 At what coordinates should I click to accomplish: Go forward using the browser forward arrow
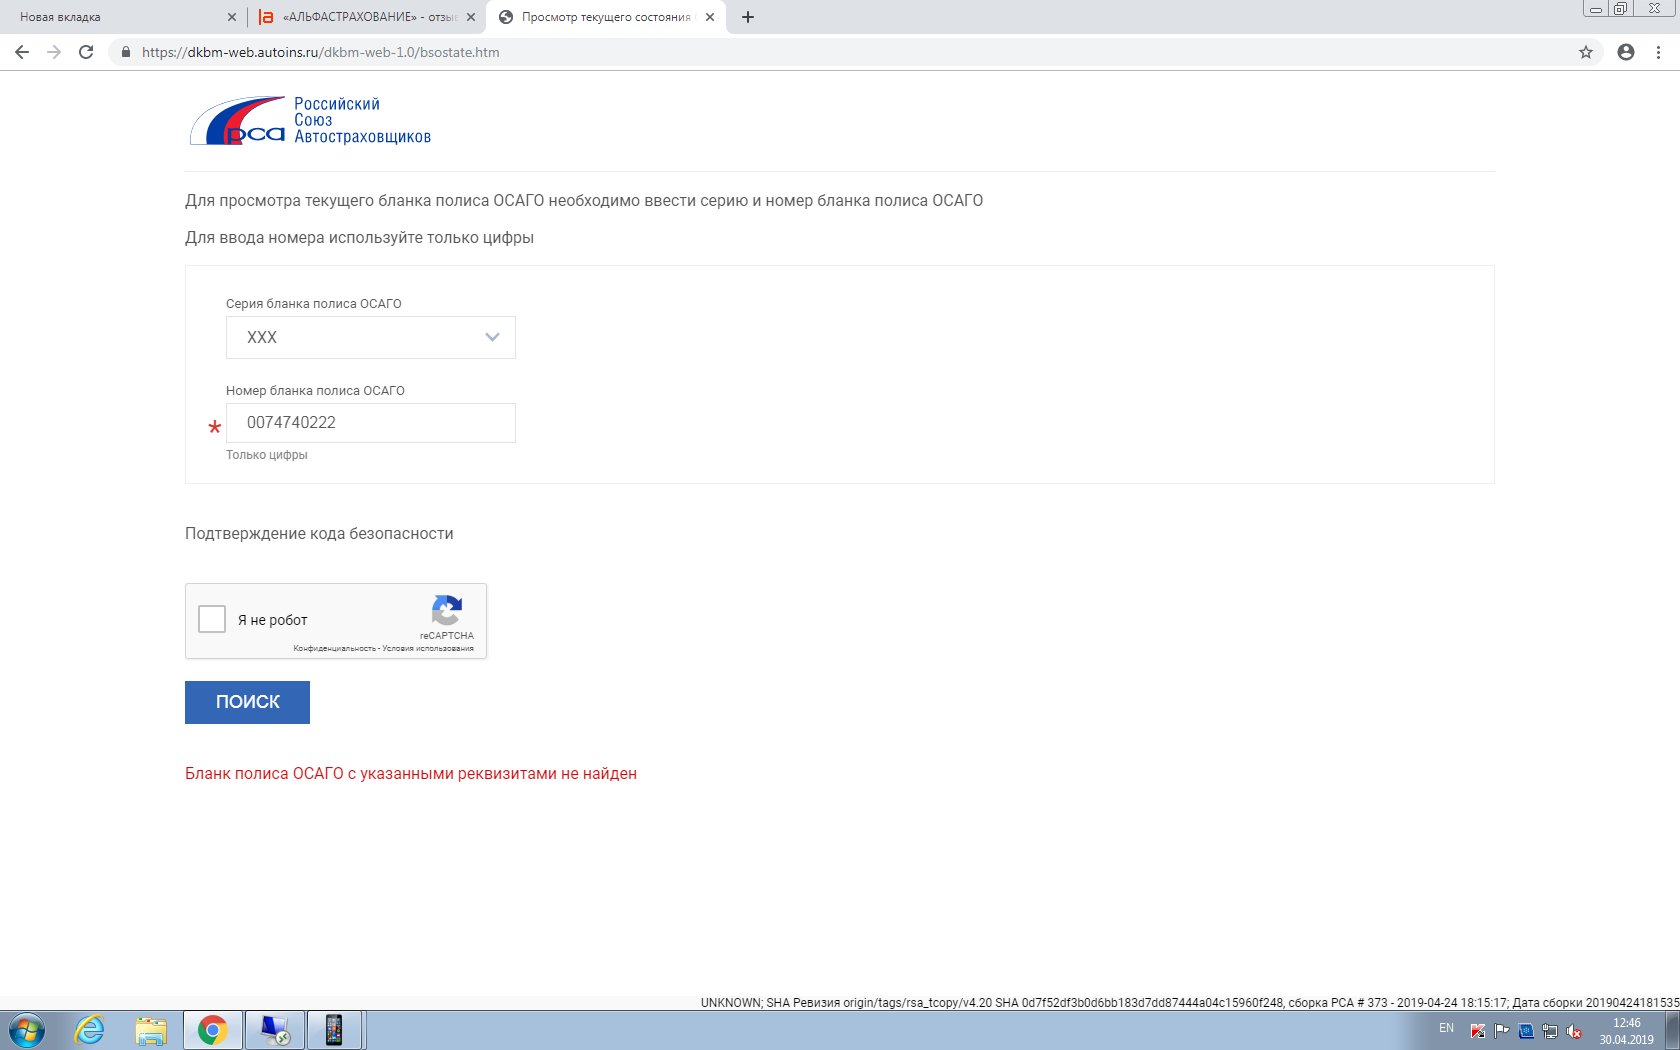click(54, 52)
